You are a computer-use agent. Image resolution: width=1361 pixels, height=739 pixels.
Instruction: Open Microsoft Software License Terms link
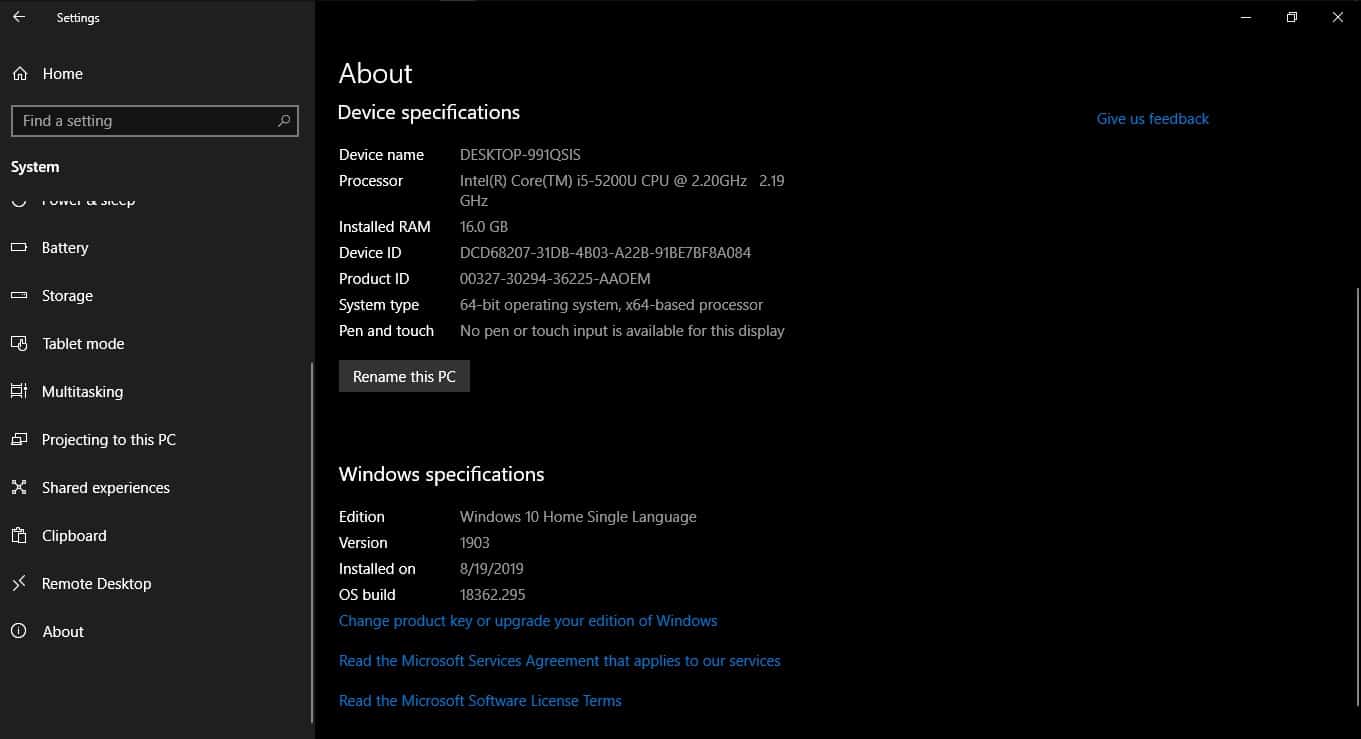(x=480, y=701)
